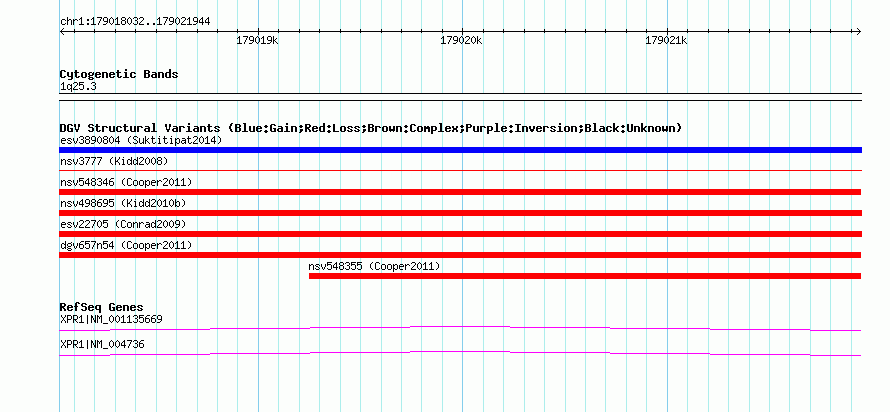This screenshot has height=412, width=890.
Task: Click the RefSeq Genes track title
Action: coord(102,308)
